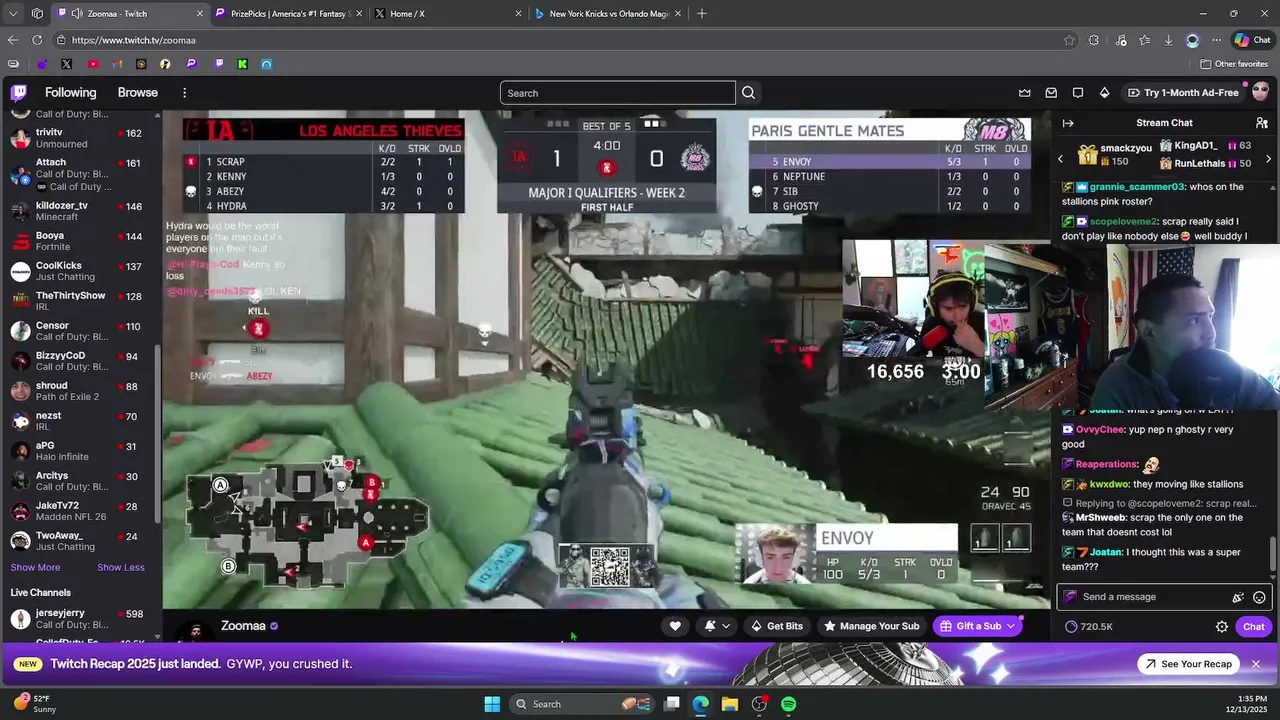
Task: Open Other favorites folder
Action: tap(1234, 64)
